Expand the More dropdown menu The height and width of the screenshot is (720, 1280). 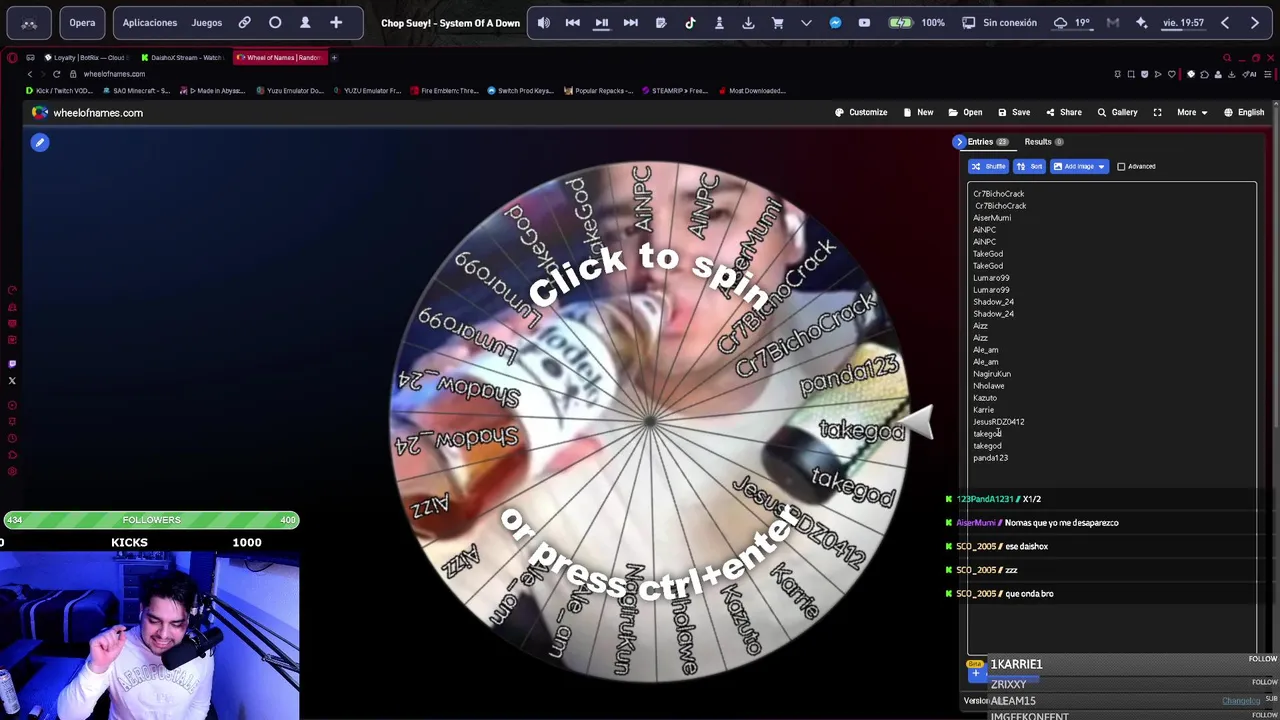tap(1191, 113)
